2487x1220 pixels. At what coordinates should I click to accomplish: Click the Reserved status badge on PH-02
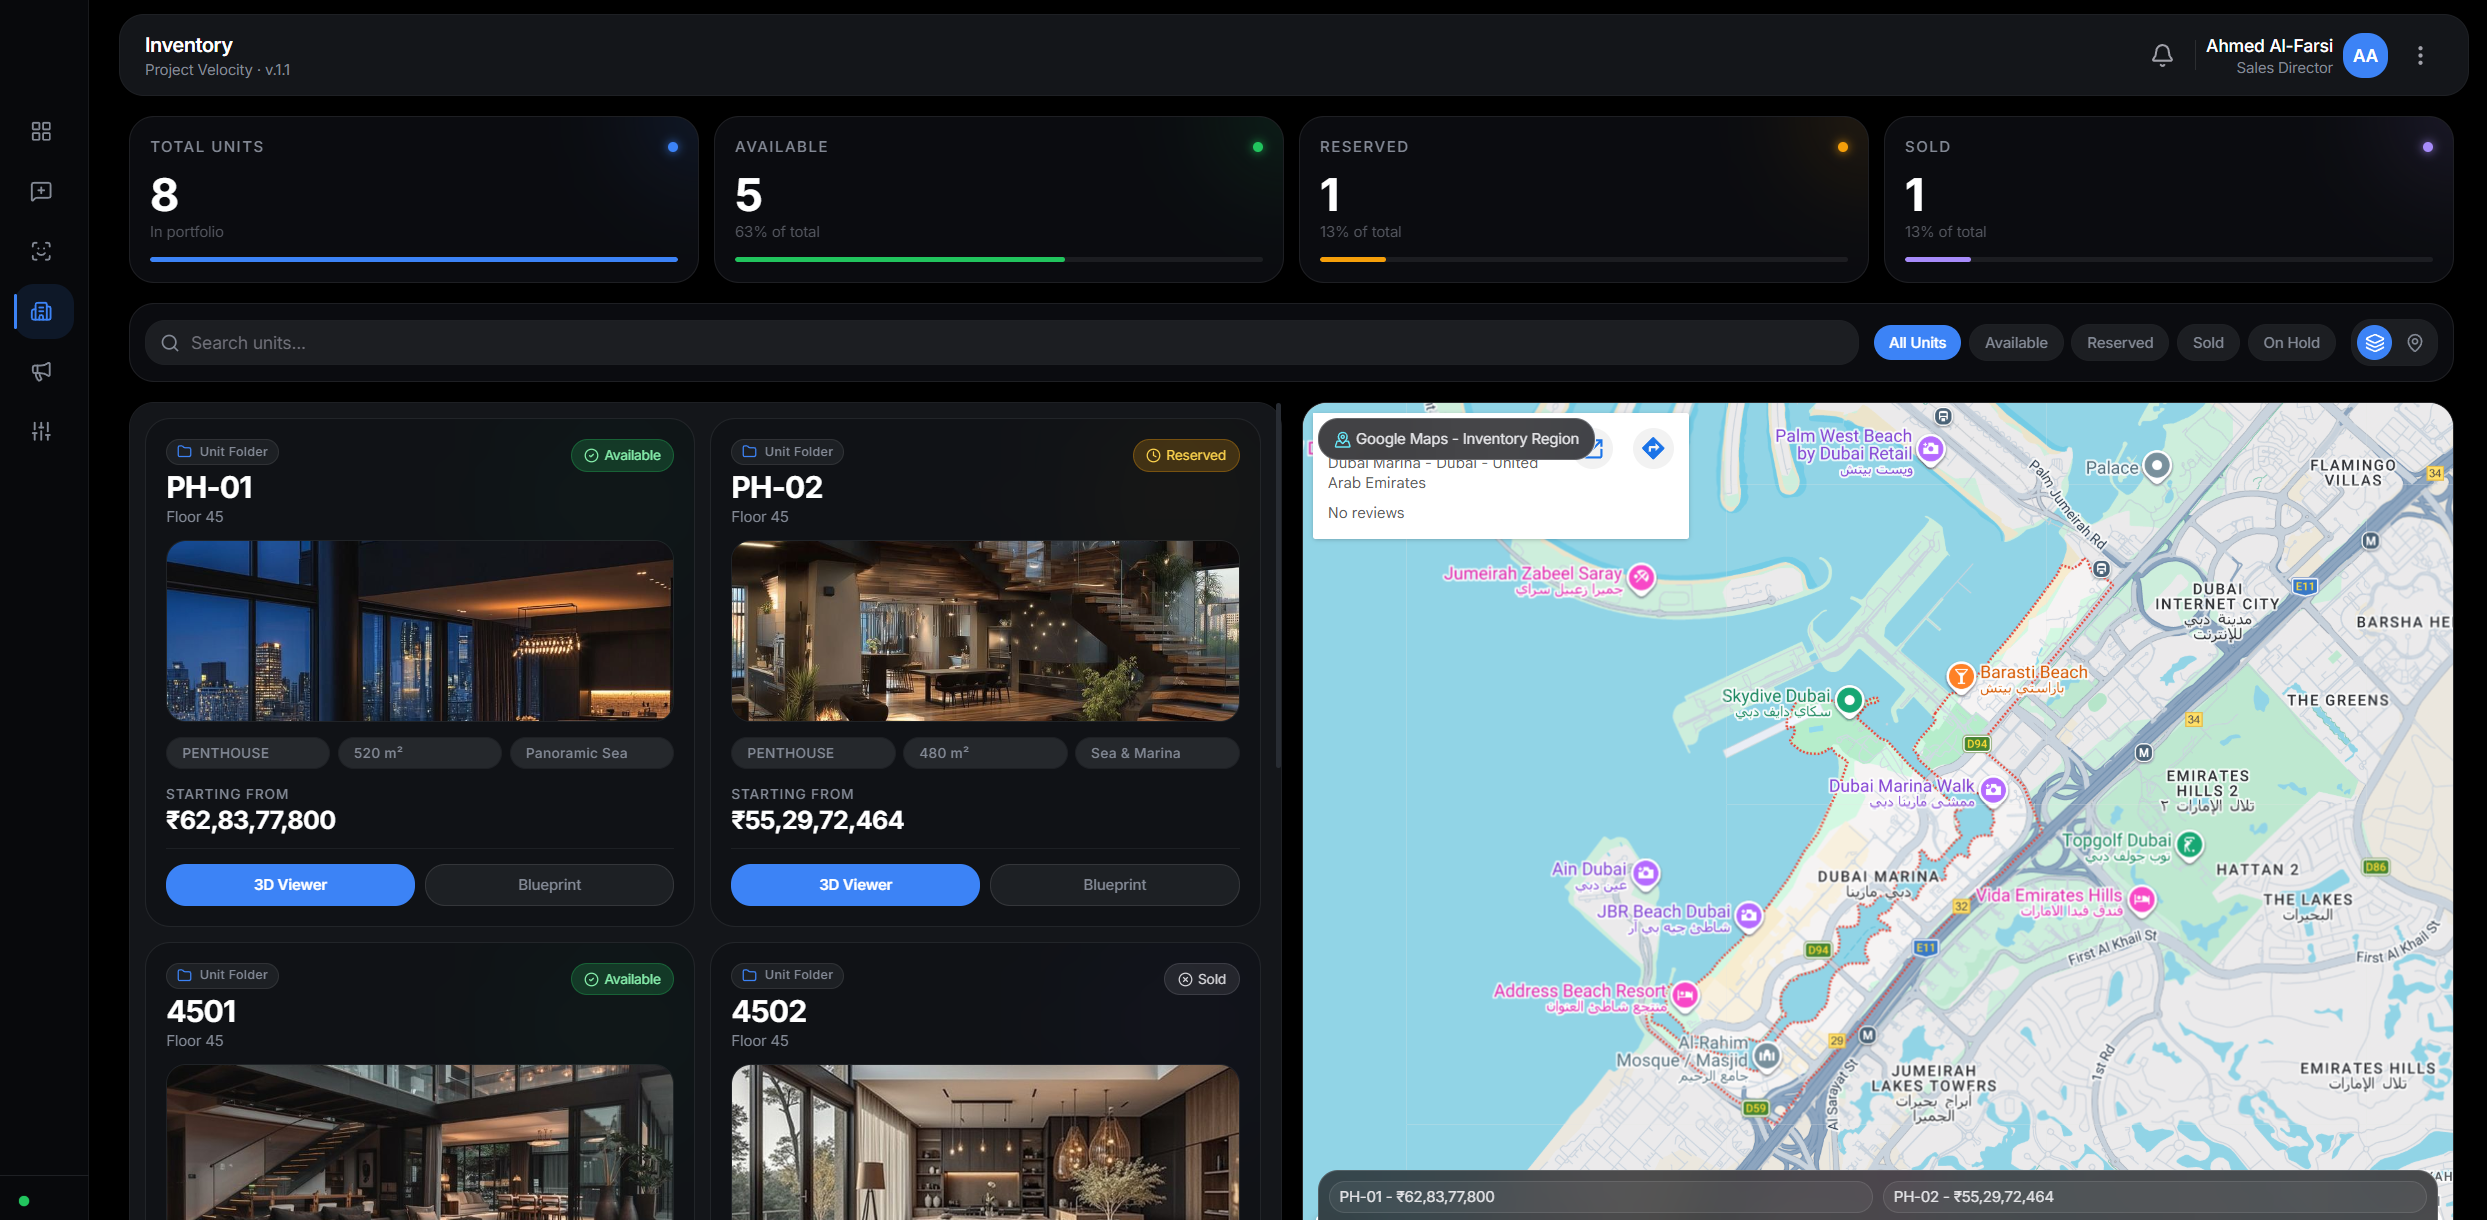click(1186, 455)
